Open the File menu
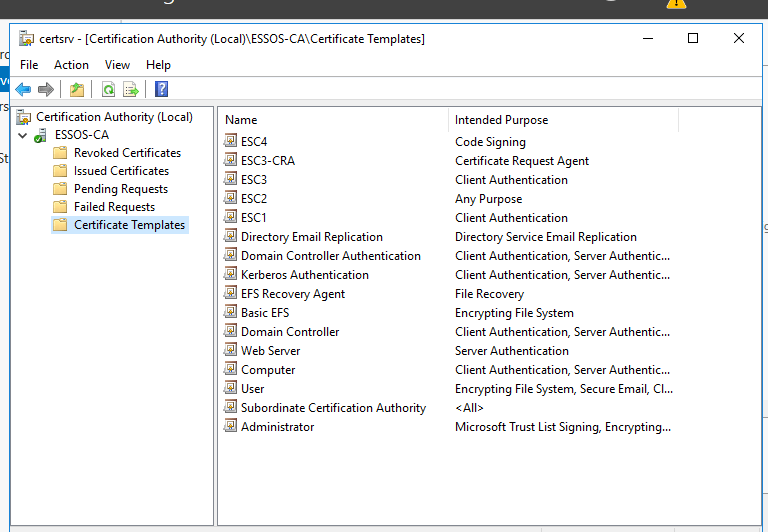 coord(29,65)
